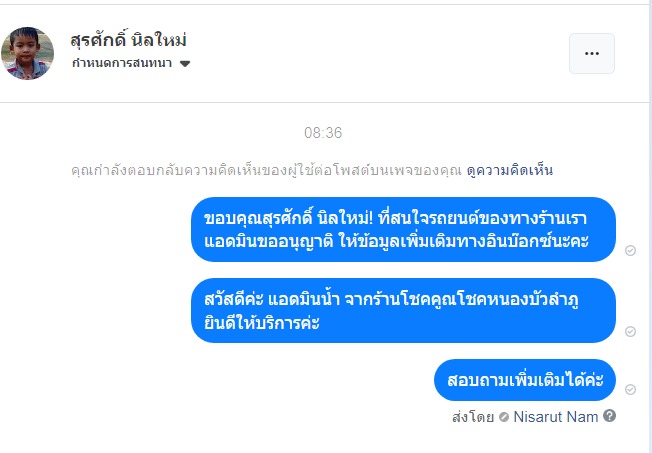Click the delivered checkmark beside the first message
This screenshot has height=453, width=652.
[630, 250]
